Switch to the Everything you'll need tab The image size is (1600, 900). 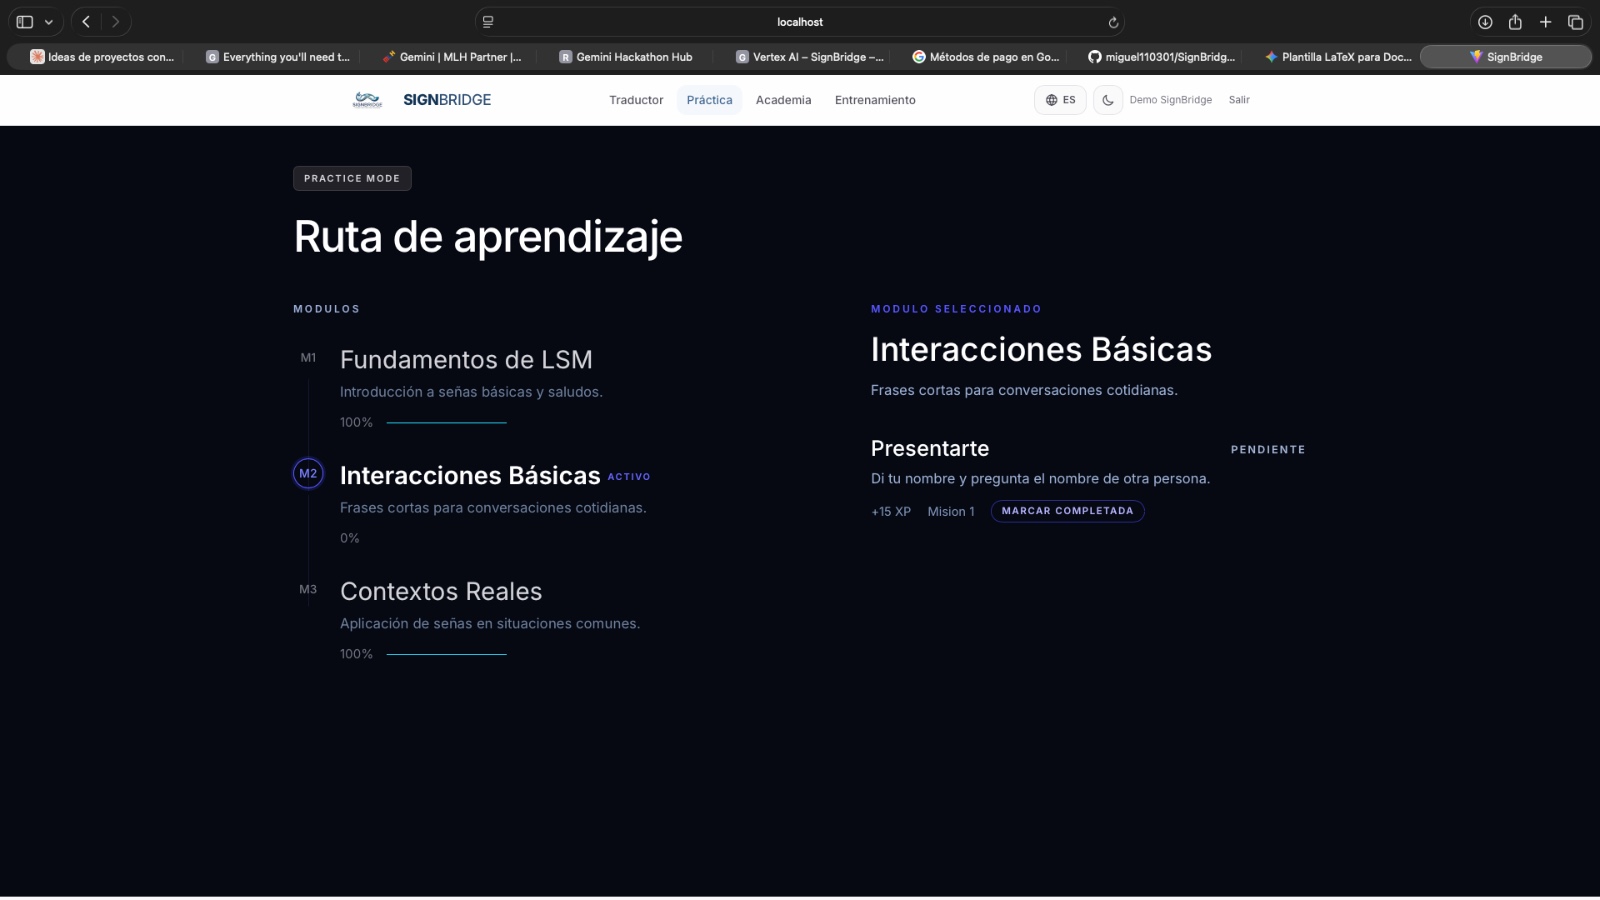click(x=278, y=57)
